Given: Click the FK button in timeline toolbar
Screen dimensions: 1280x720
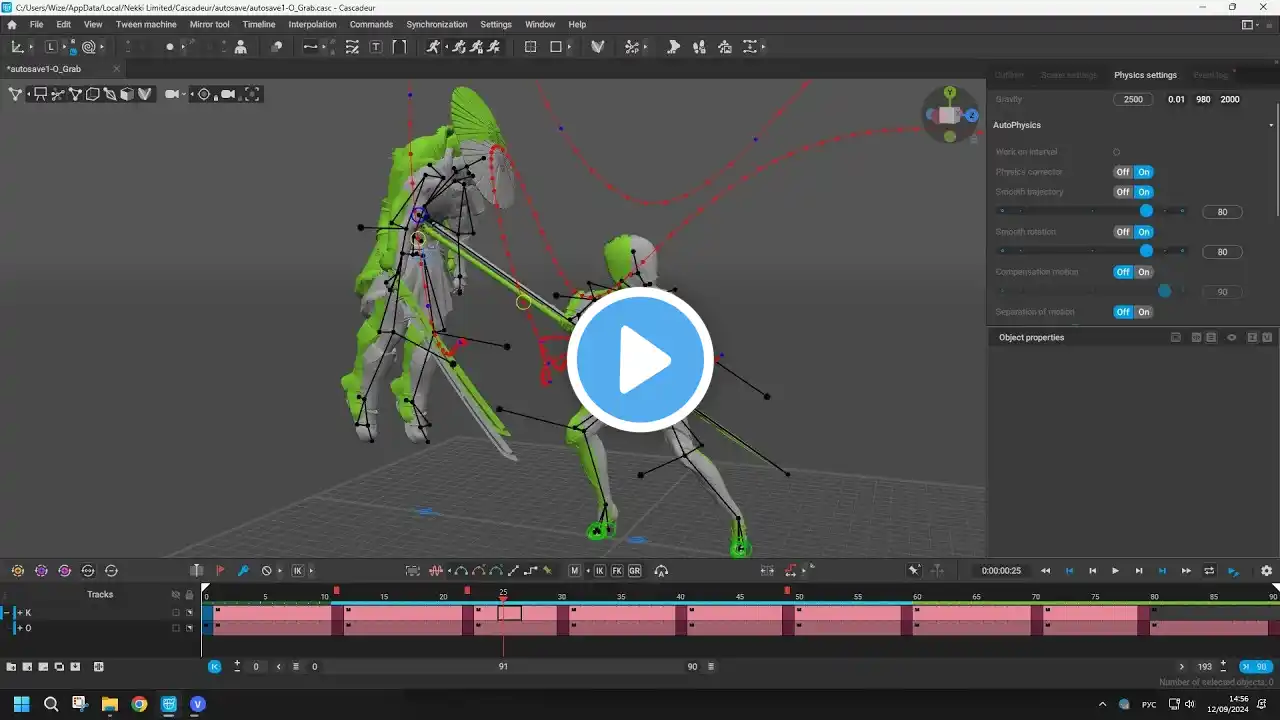Looking at the screenshot, I should tap(617, 571).
